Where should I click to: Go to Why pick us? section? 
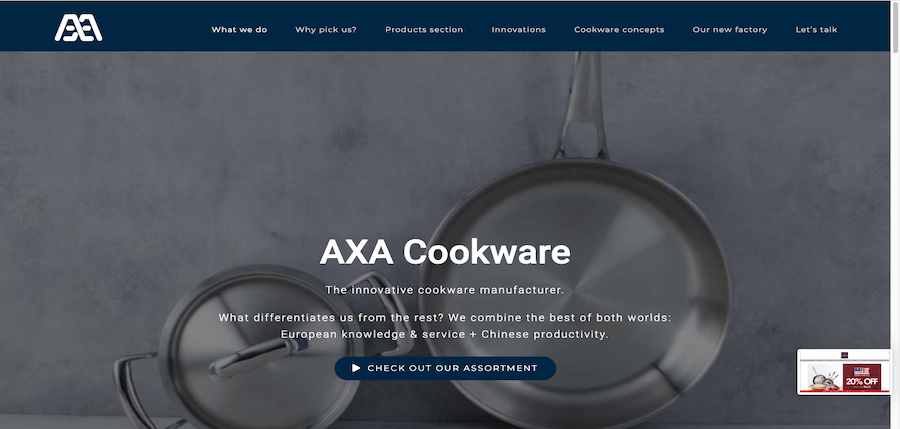coord(326,30)
